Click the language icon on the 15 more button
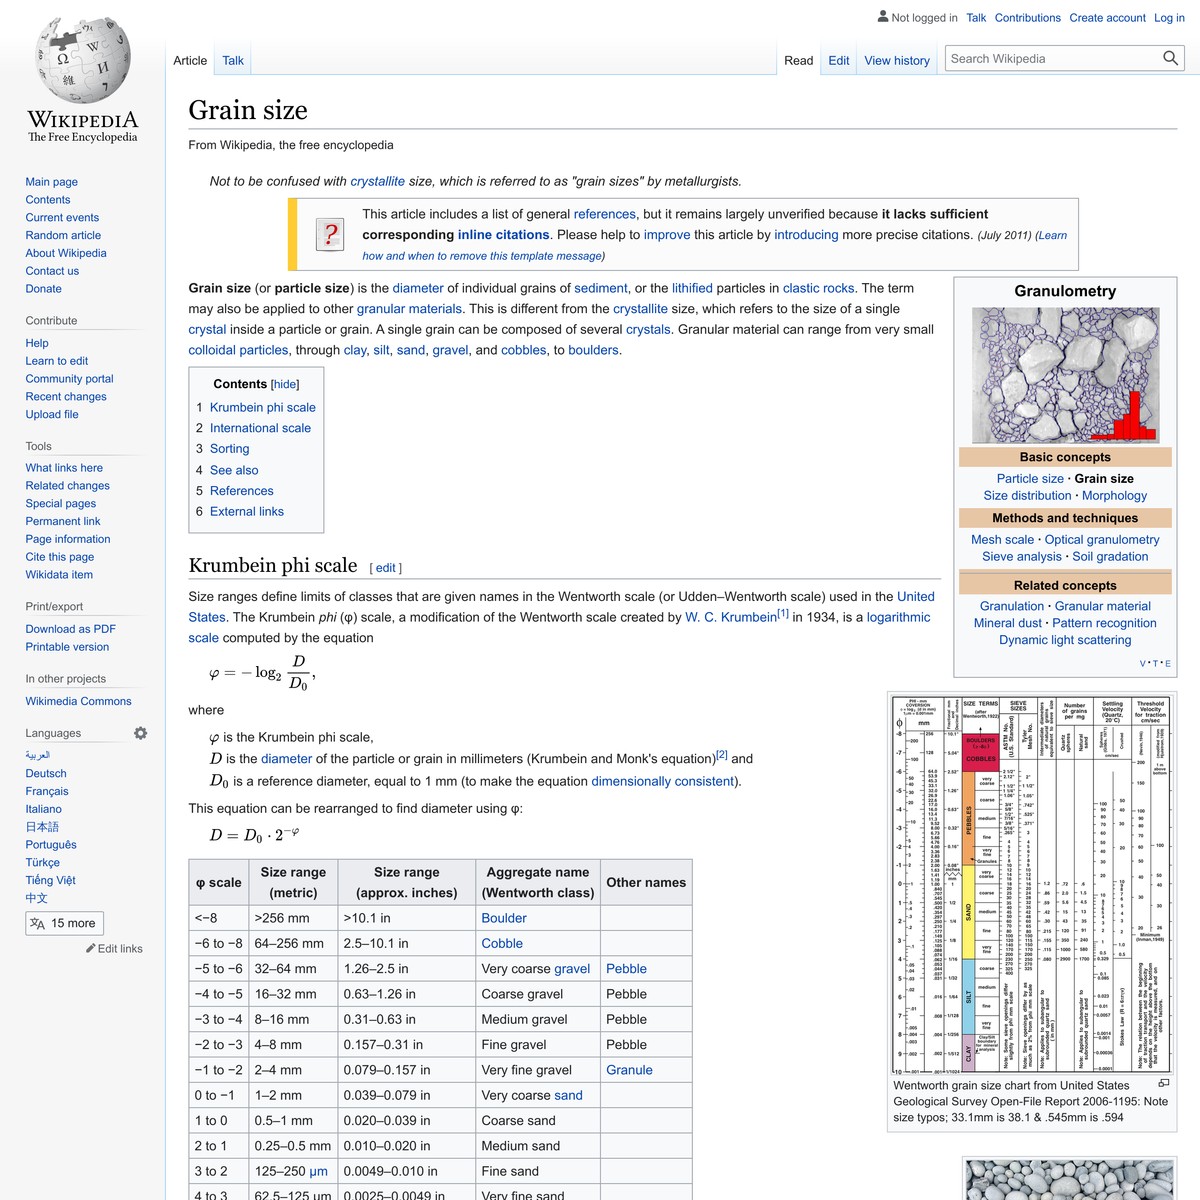The height and width of the screenshot is (1200, 1200). click(36, 923)
